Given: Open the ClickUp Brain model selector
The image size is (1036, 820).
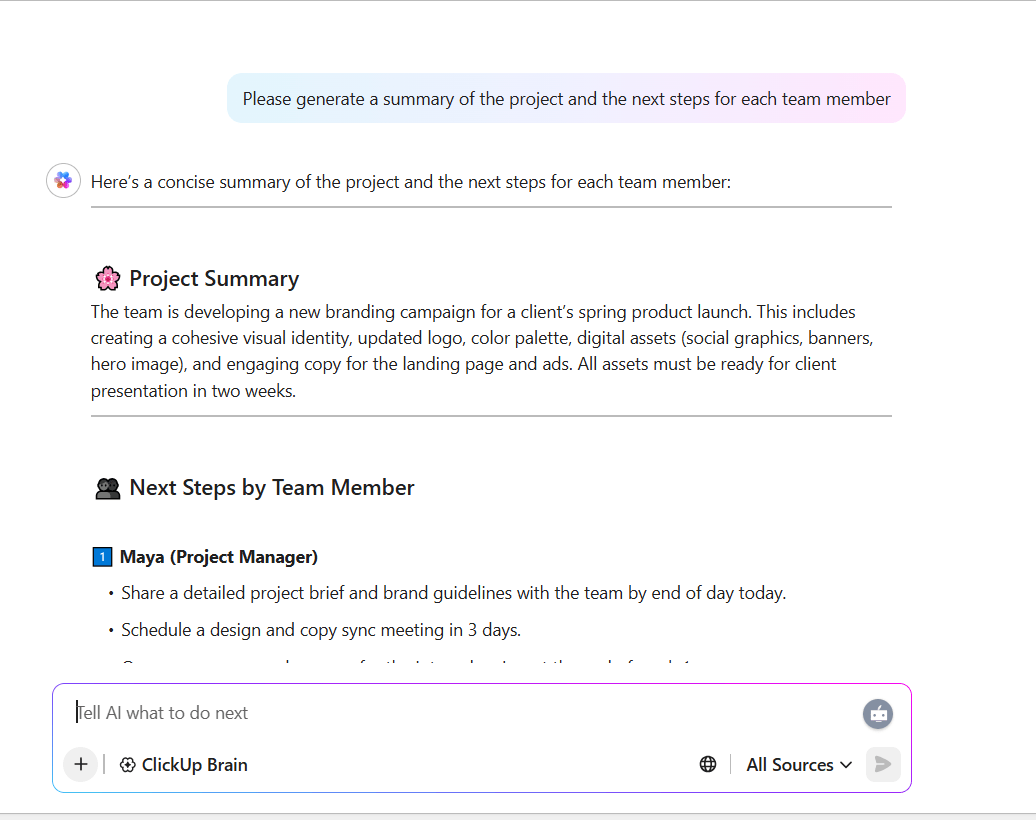Looking at the screenshot, I should pyautogui.click(x=184, y=765).
